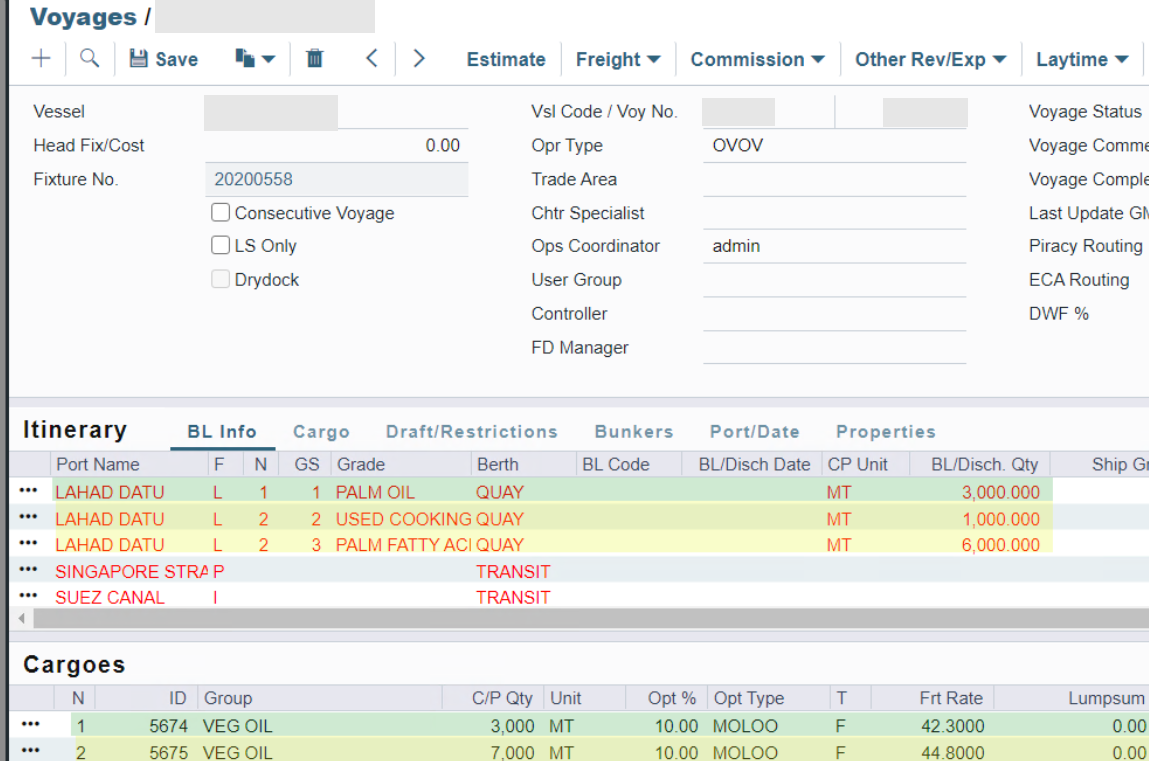Open row menu for PALM OIL line
The image size is (1149, 761).
[x=29, y=492]
